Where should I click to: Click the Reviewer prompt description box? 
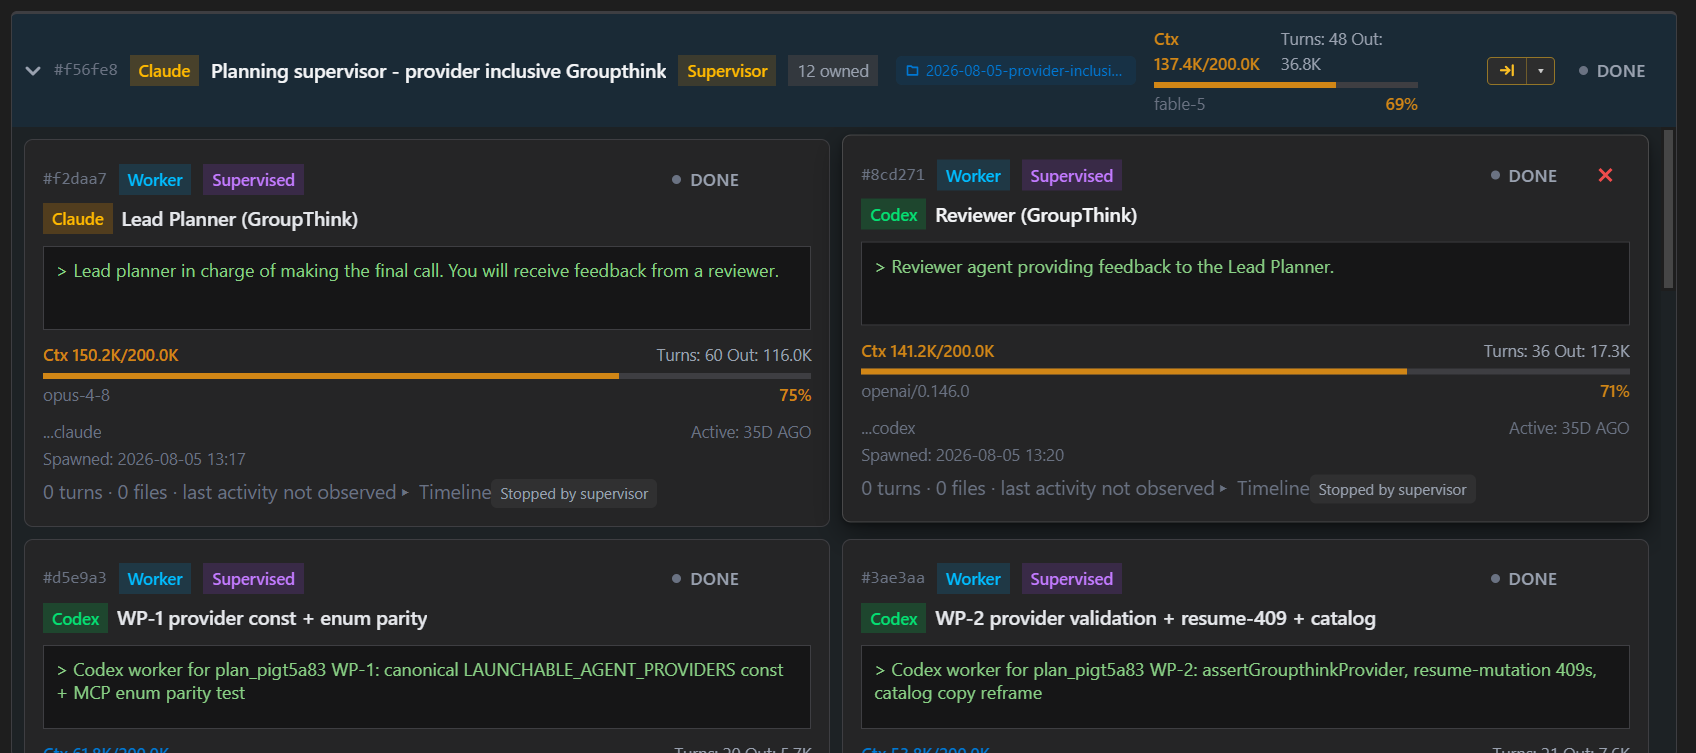click(1245, 284)
